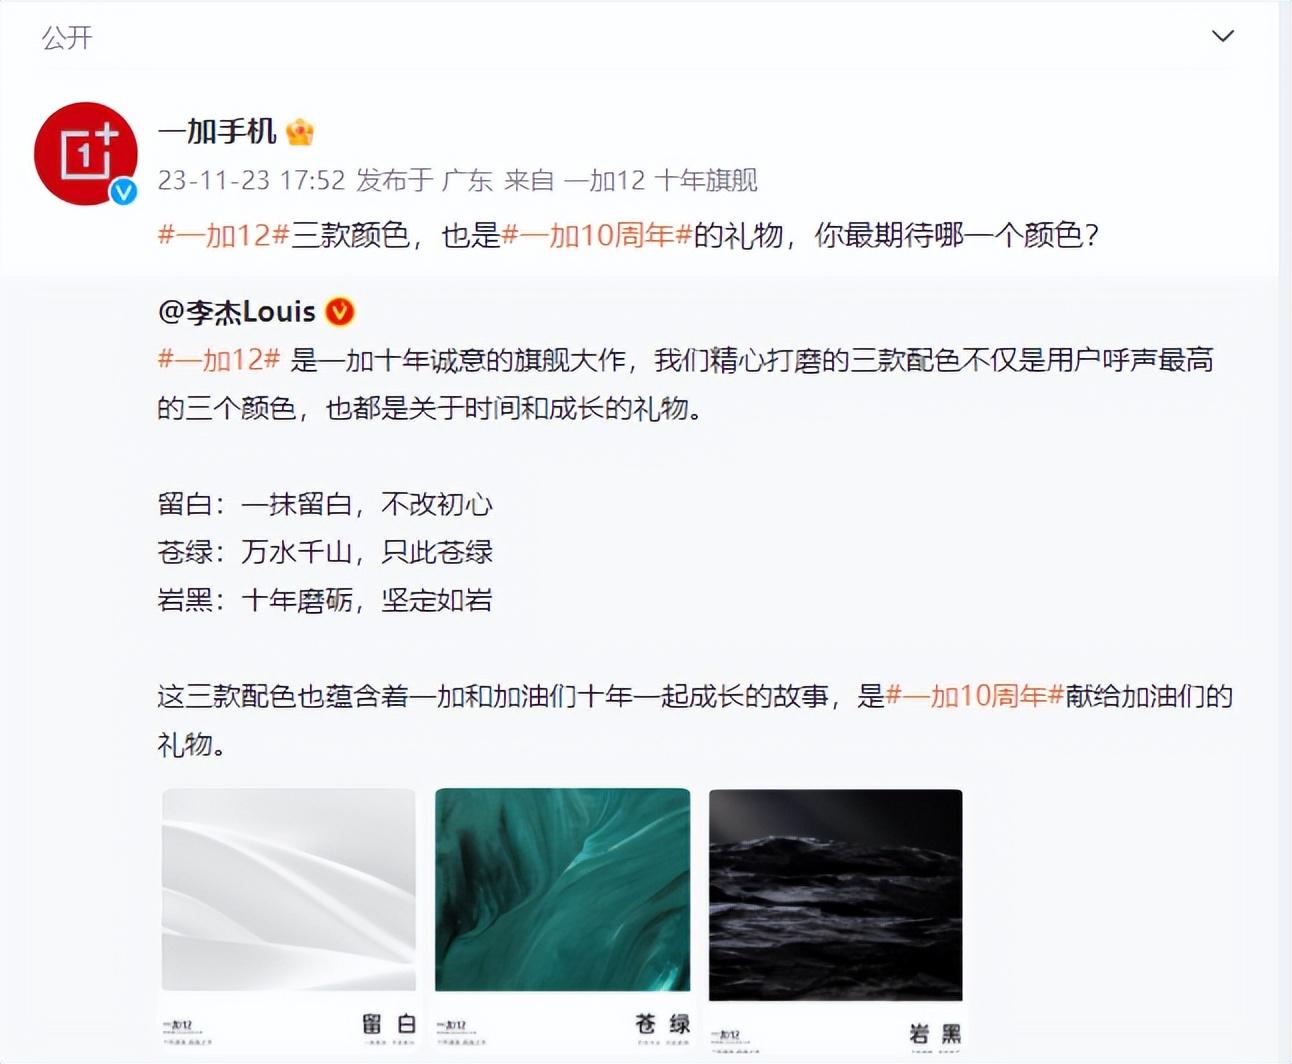
Task: Click orange verified badge next to 李杰Louis
Action: point(340,312)
